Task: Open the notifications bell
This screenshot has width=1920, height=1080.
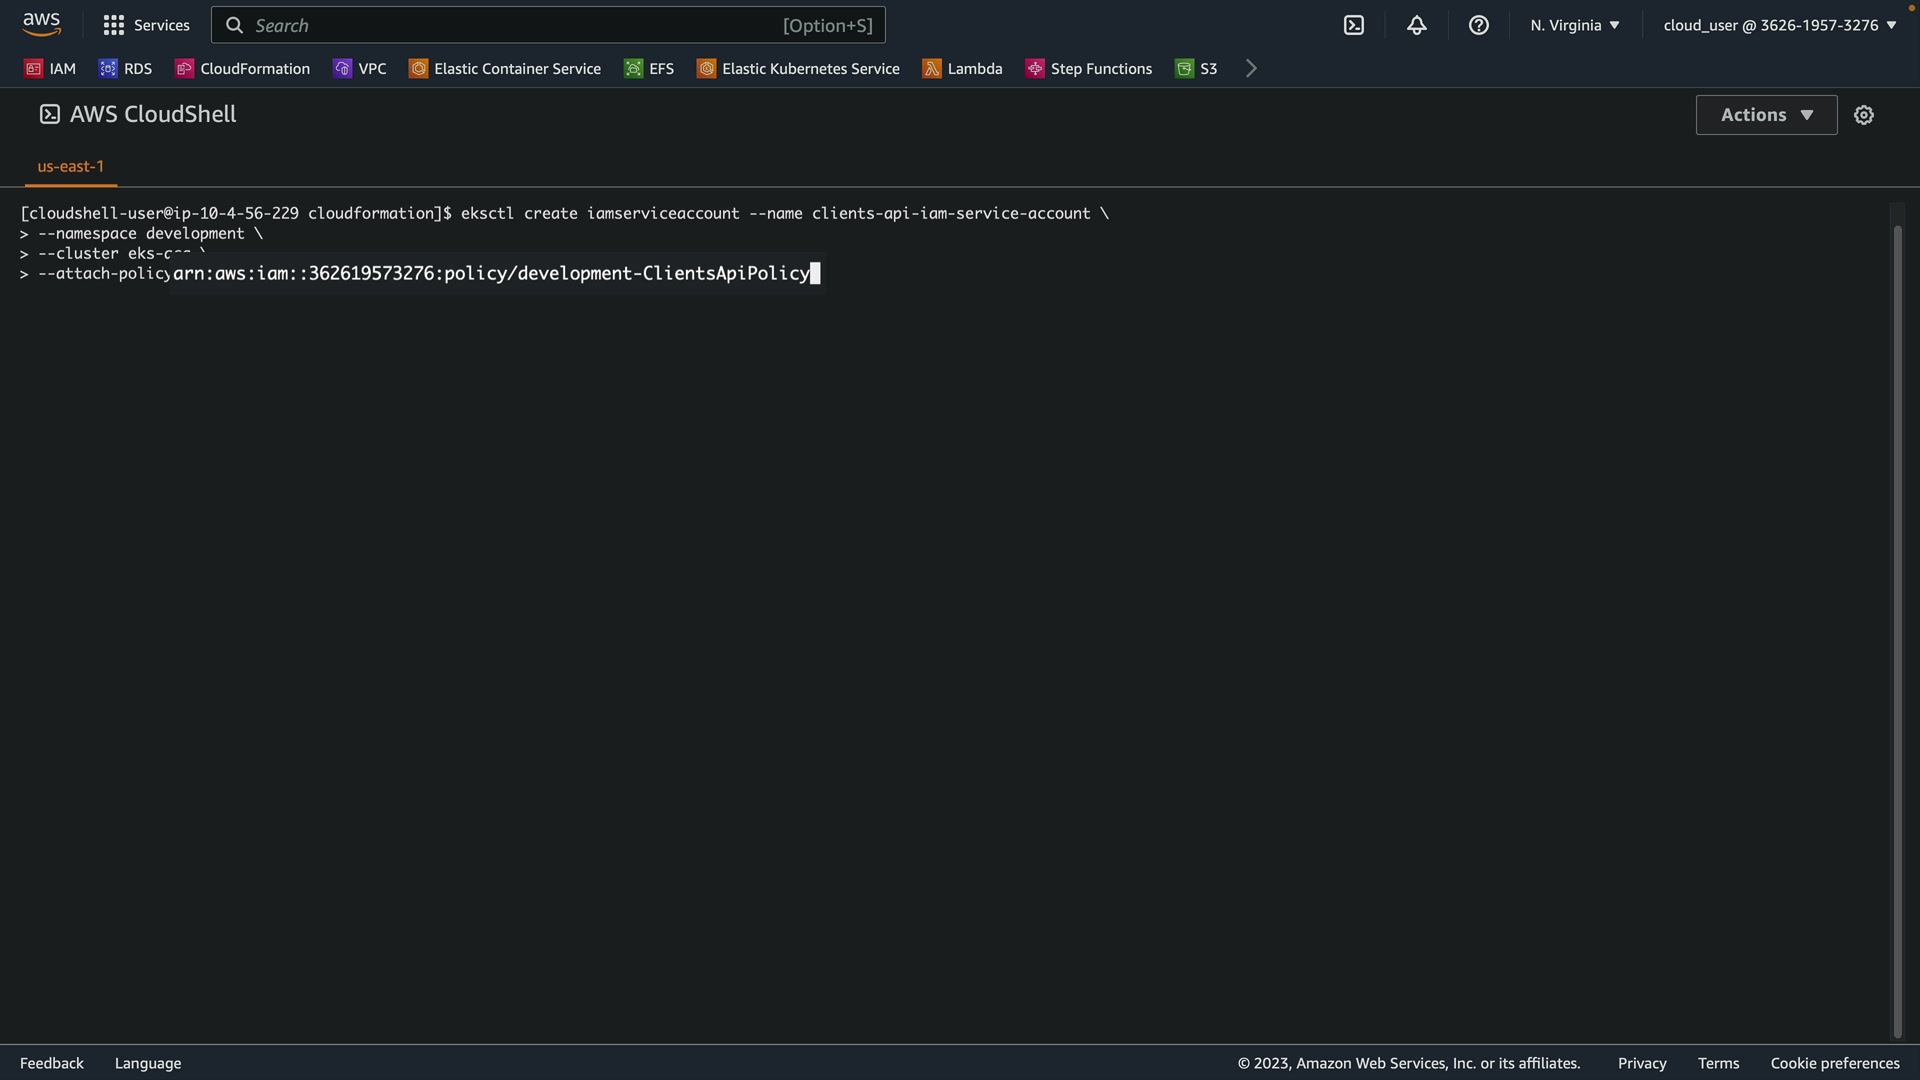Action: point(1416,25)
